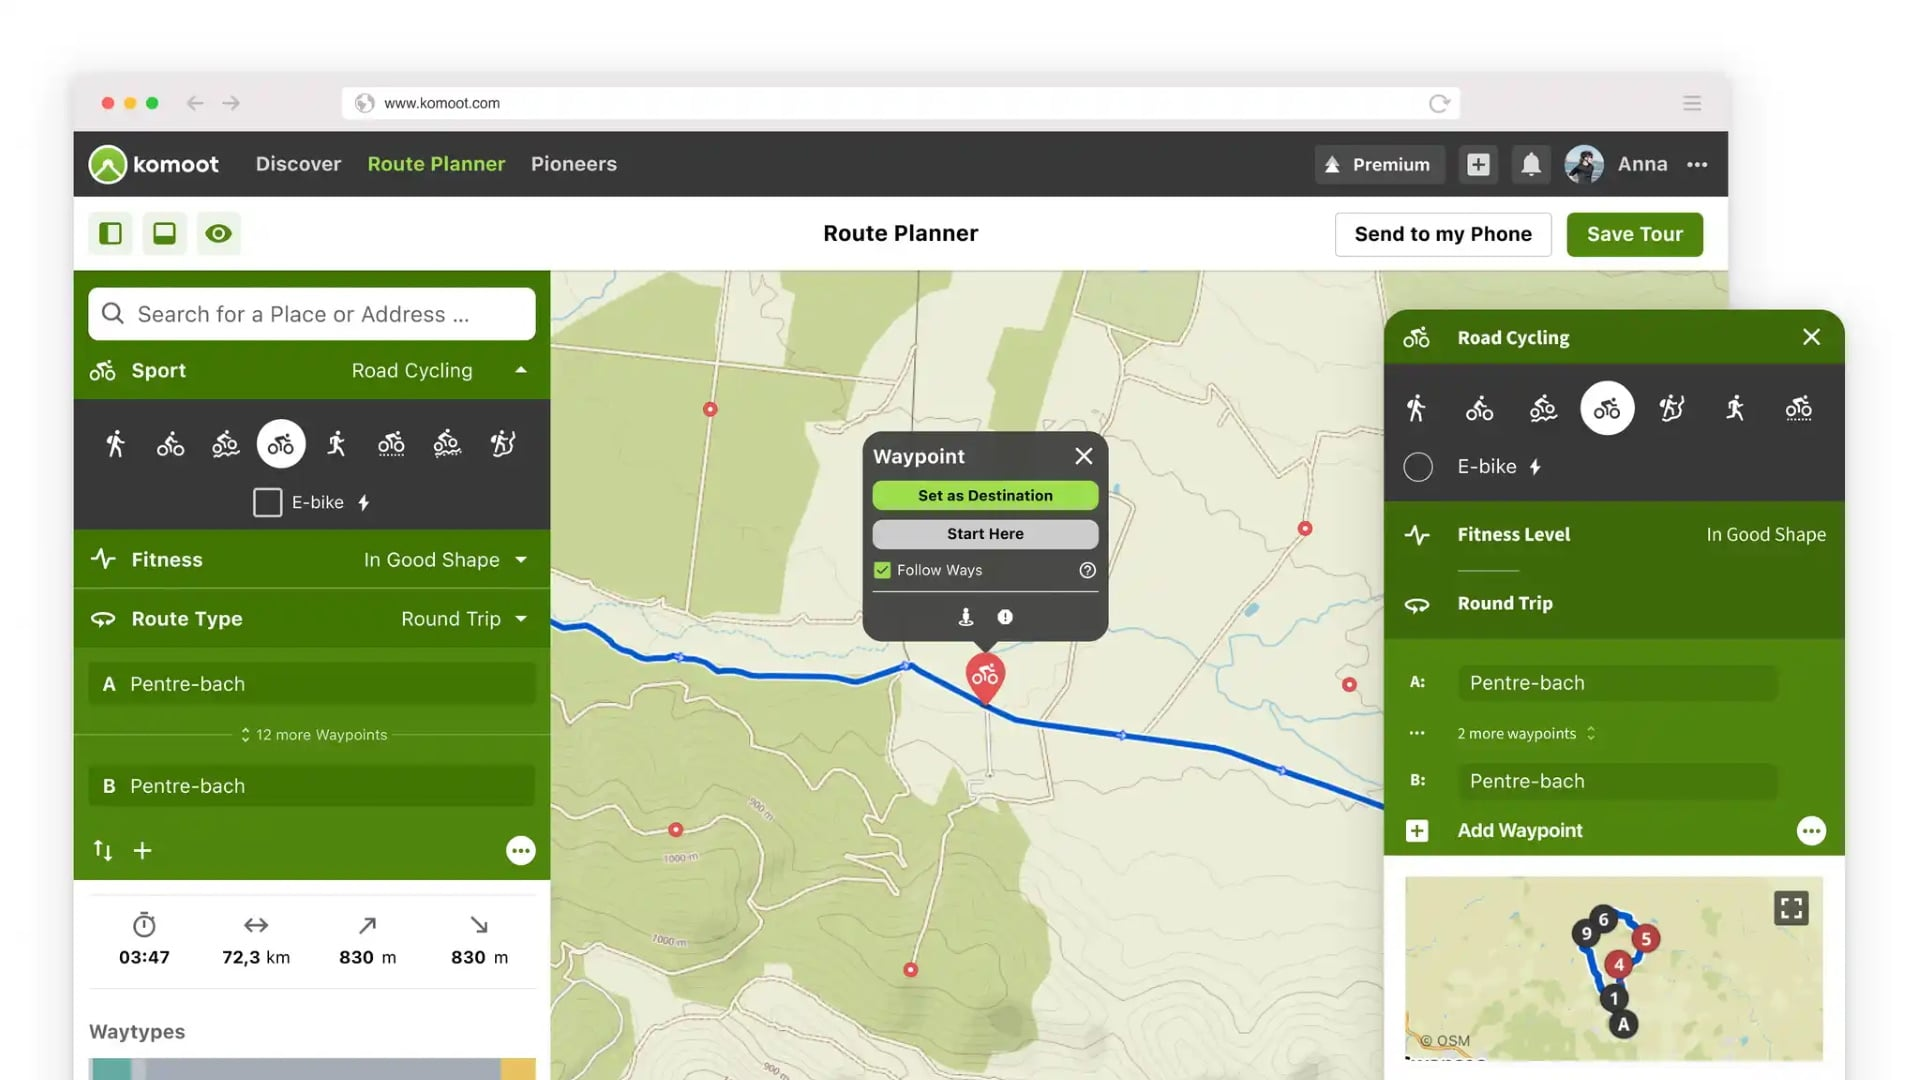Focus the Search for a Place field
The height and width of the screenshot is (1080, 1920).
pyautogui.click(x=312, y=314)
